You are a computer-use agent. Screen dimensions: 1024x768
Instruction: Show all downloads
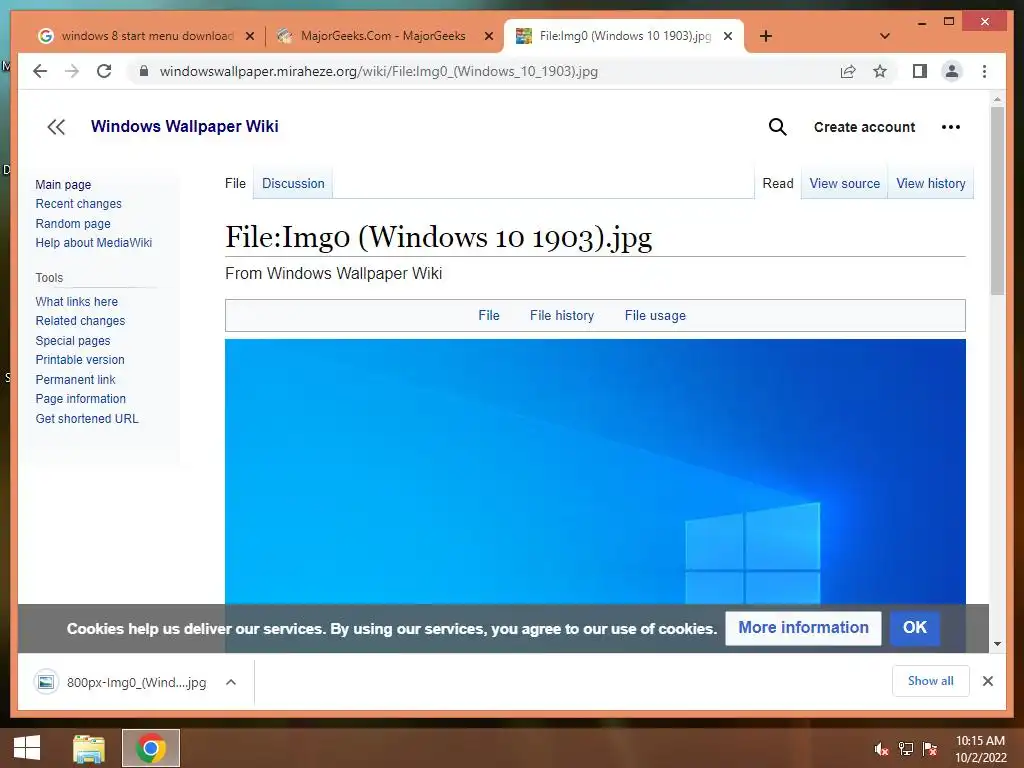(931, 681)
